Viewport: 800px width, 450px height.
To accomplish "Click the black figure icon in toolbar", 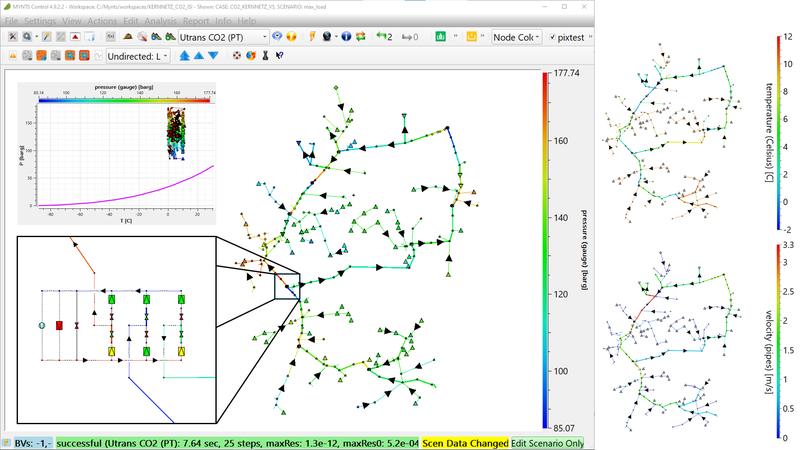I will coord(265,56).
